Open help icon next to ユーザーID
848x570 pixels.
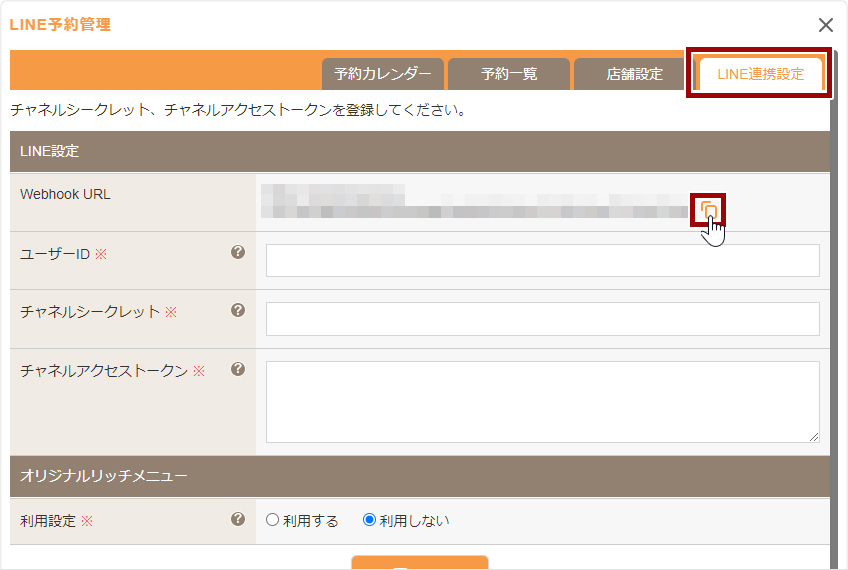238,252
